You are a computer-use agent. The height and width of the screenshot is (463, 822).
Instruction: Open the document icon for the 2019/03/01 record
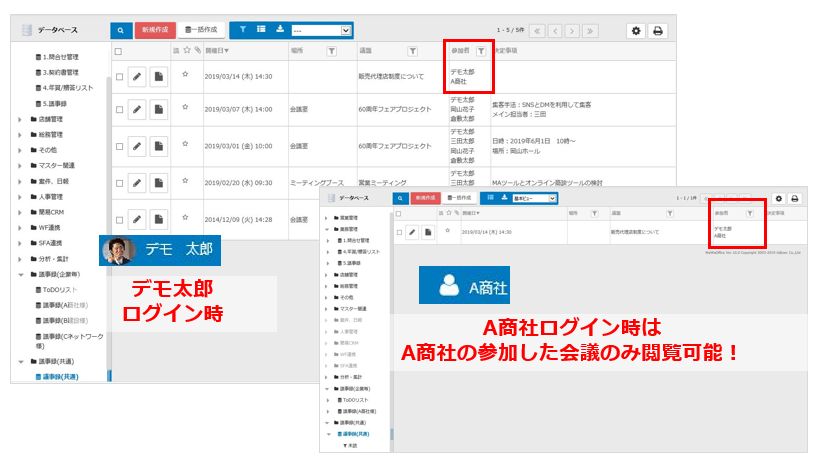click(x=158, y=146)
